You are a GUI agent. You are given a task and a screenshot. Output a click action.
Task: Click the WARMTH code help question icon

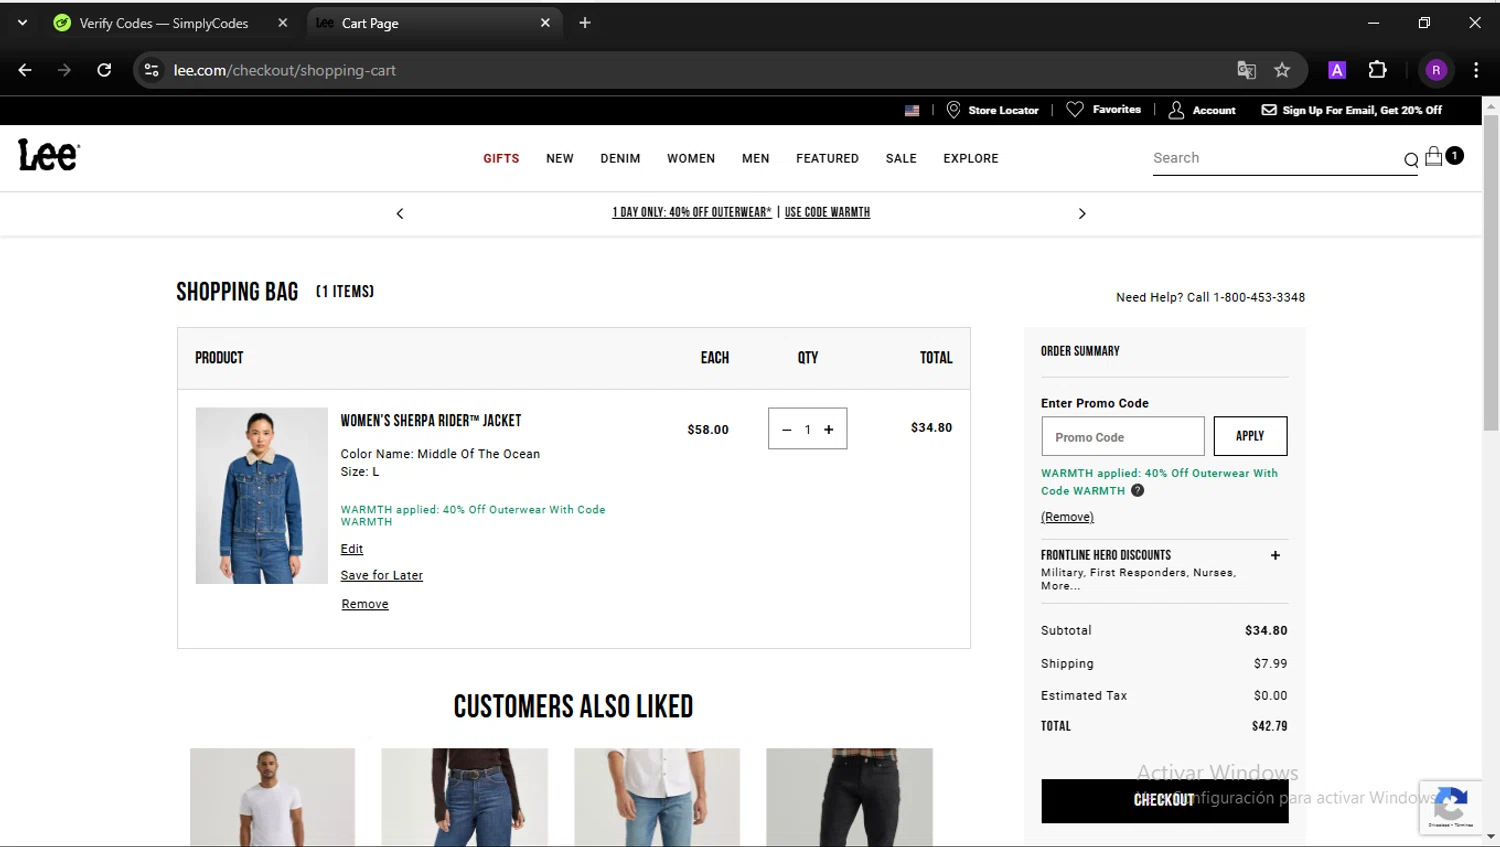click(x=1137, y=490)
